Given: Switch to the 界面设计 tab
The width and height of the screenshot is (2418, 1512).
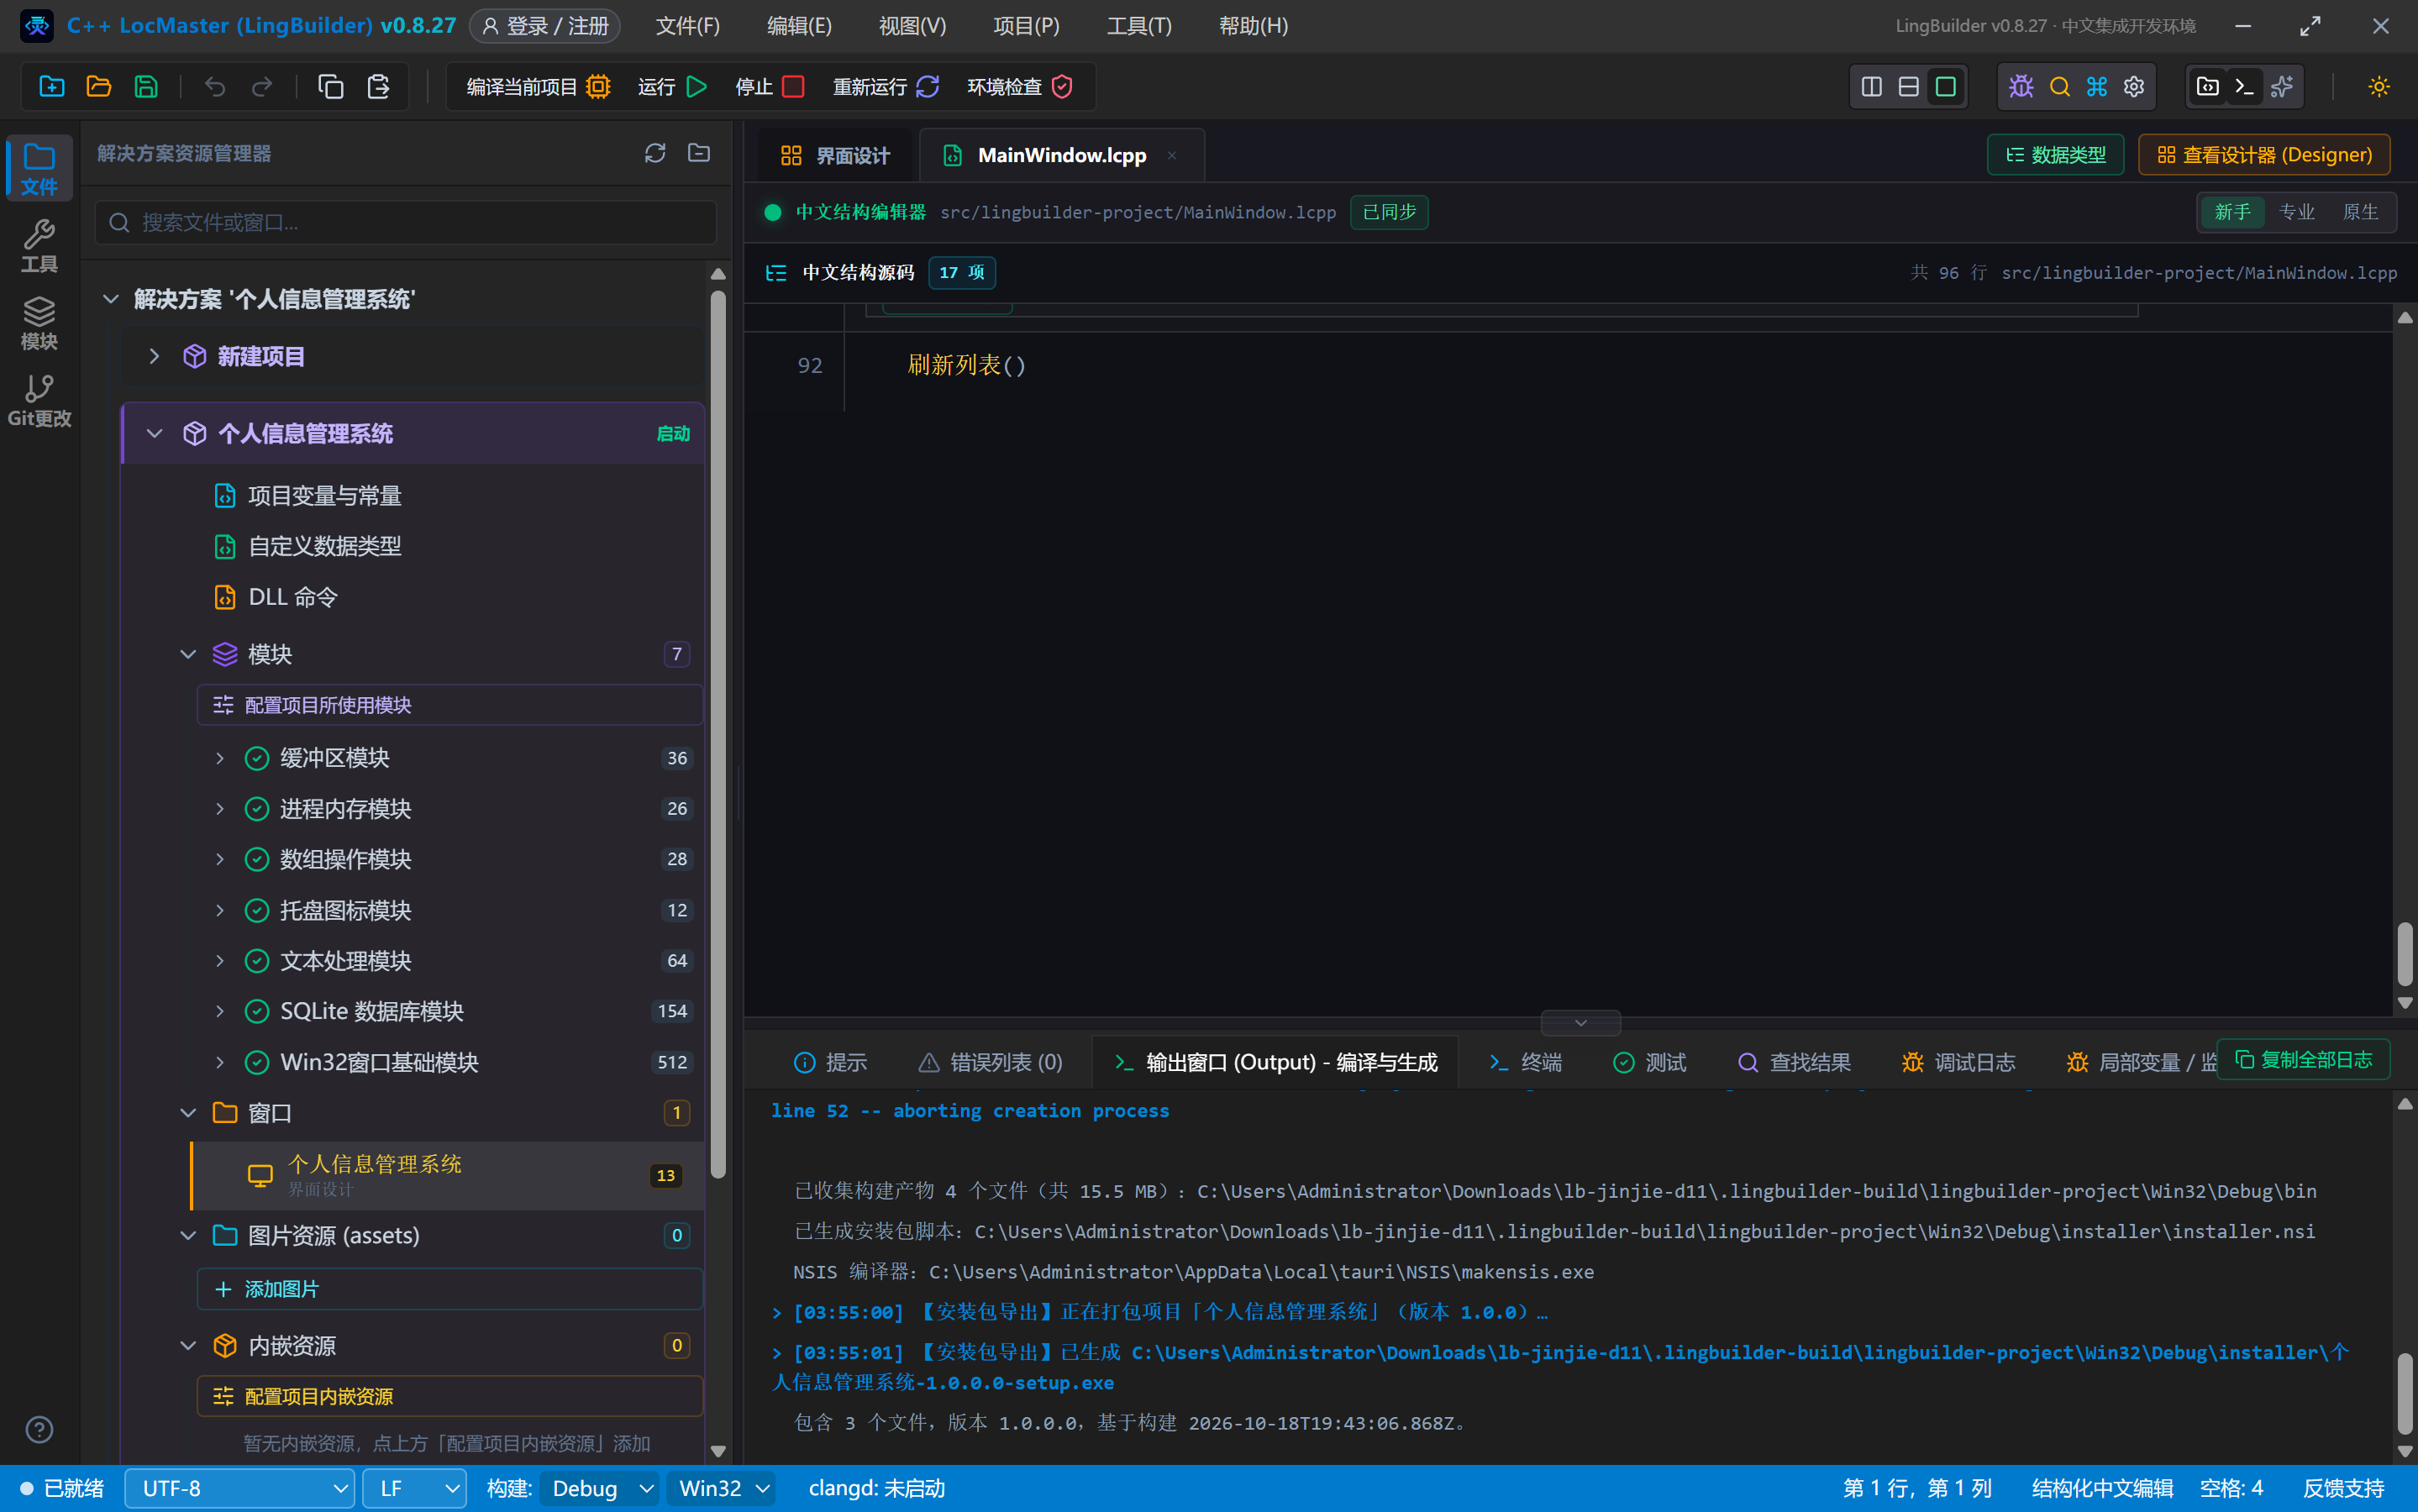Looking at the screenshot, I should pos(835,156).
